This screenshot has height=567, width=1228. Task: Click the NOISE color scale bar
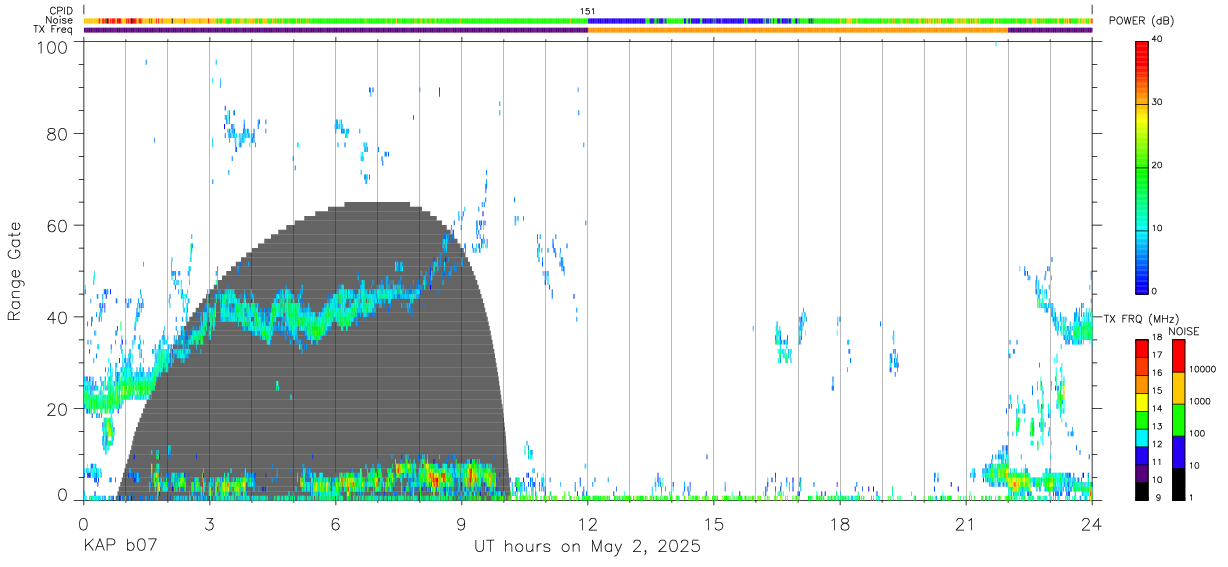point(1178,420)
